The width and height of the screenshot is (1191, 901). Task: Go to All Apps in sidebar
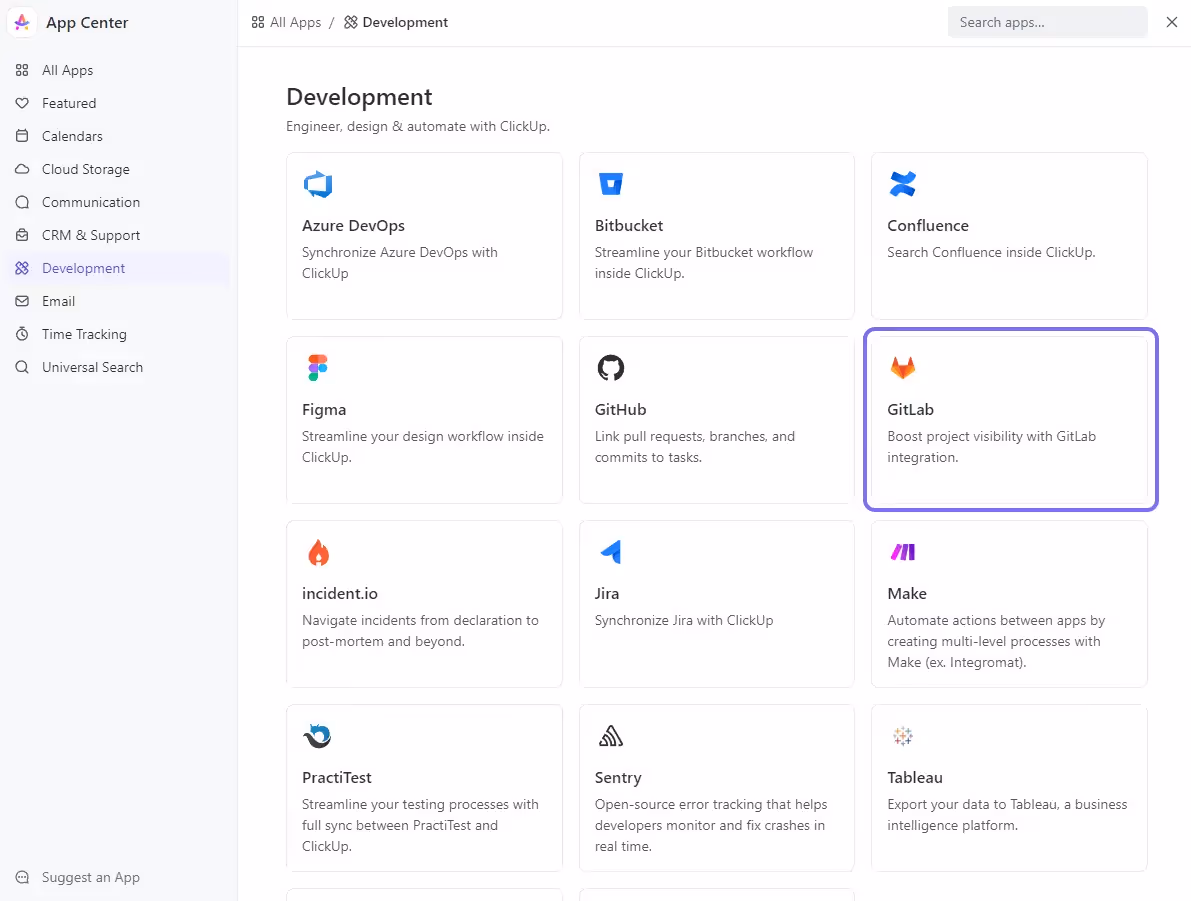(x=67, y=71)
